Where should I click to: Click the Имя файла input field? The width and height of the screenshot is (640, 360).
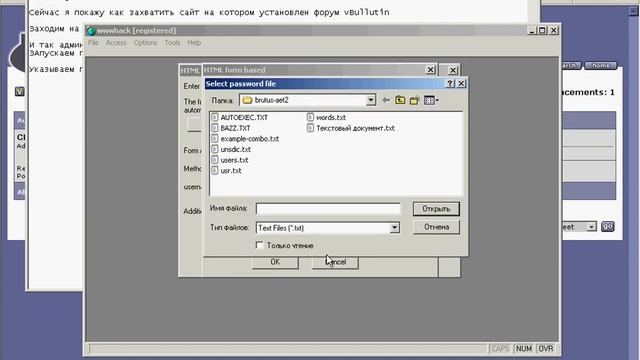328,209
